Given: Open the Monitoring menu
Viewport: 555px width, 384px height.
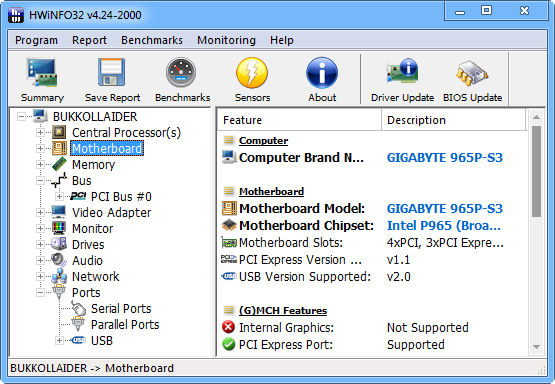Looking at the screenshot, I should 226,40.
